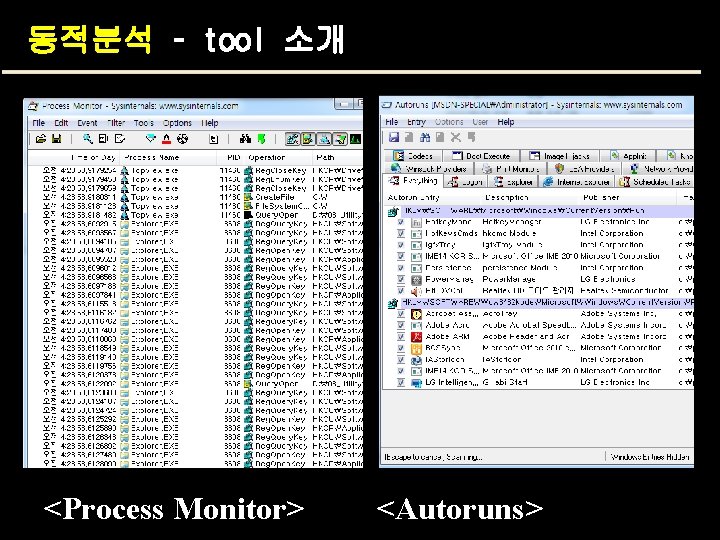Sort by Operation column in Process Monitor

tap(278, 158)
